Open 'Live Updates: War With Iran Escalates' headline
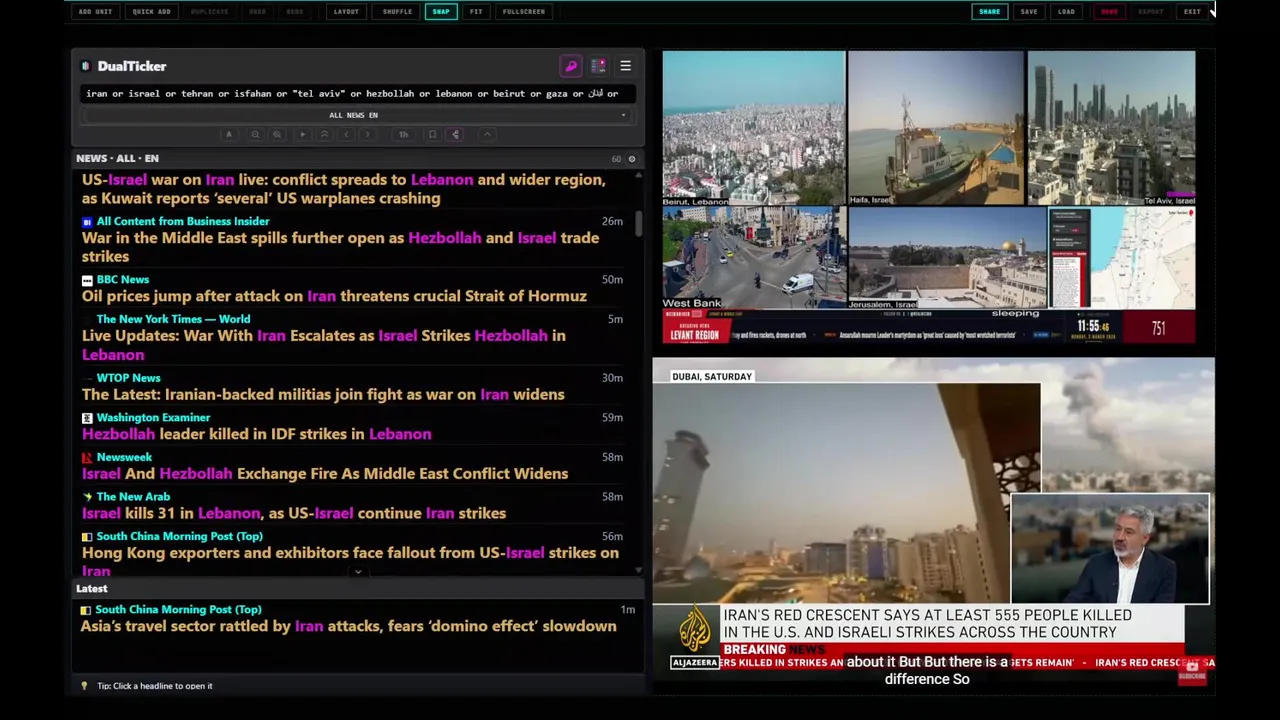The width and height of the screenshot is (1280, 720). pyautogui.click(x=324, y=345)
